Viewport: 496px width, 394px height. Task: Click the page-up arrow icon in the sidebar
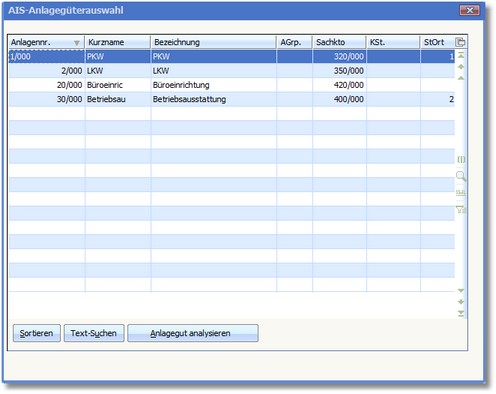click(461, 66)
